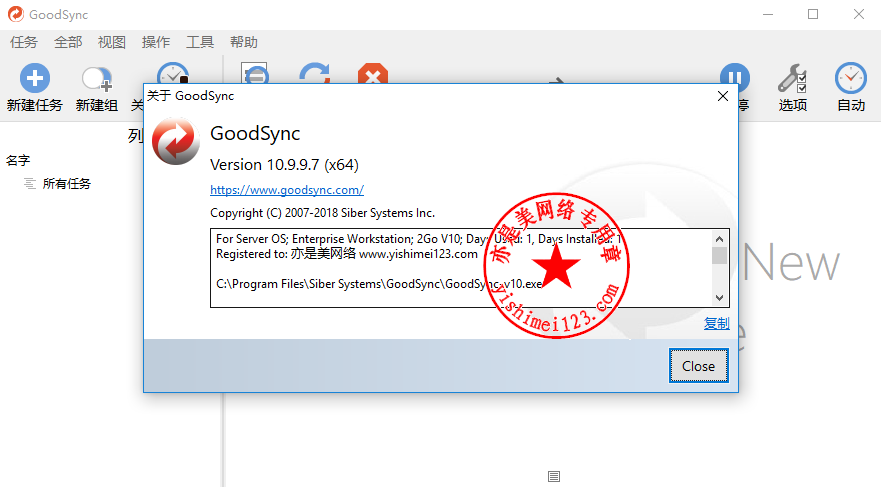Open the goodsync.com website link

(x=287, y=190)
